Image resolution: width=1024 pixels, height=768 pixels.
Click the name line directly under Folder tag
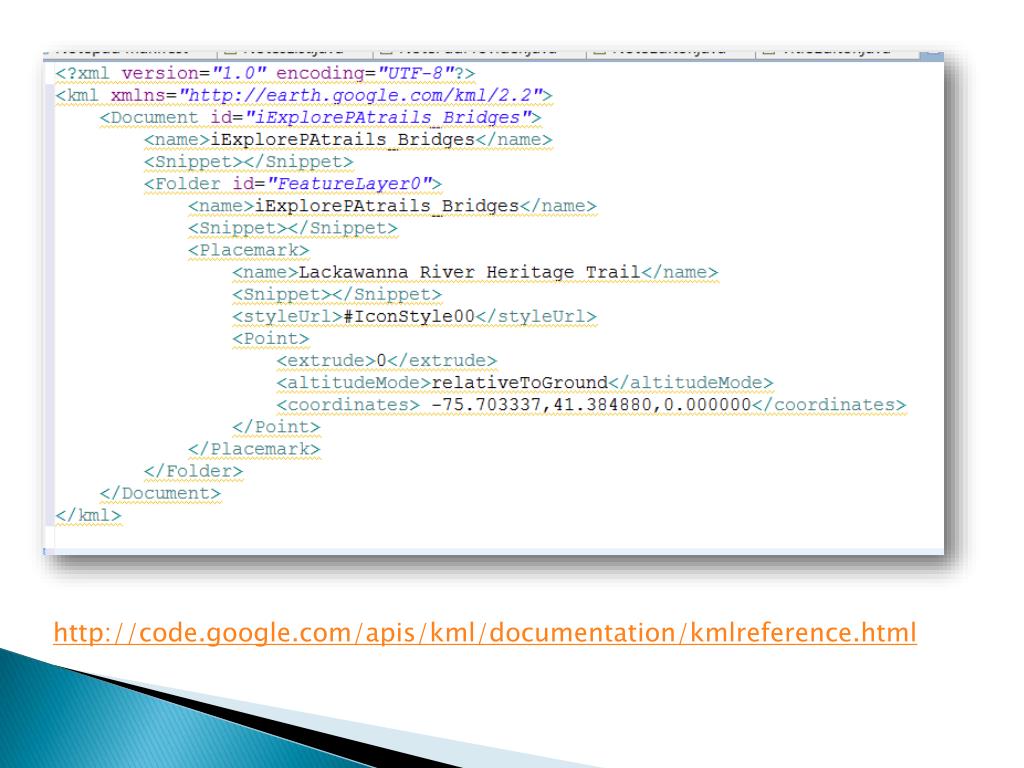392,206
